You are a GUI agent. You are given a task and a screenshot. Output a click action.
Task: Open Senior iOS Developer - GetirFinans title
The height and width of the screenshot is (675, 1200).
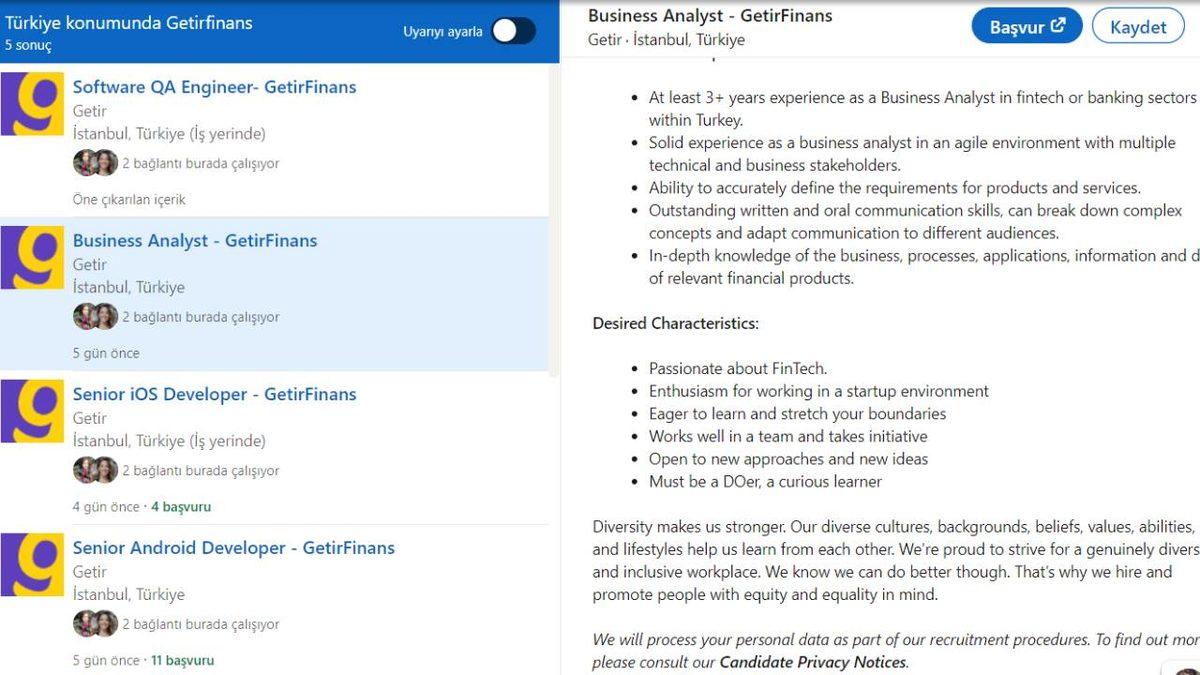[214, 395]
